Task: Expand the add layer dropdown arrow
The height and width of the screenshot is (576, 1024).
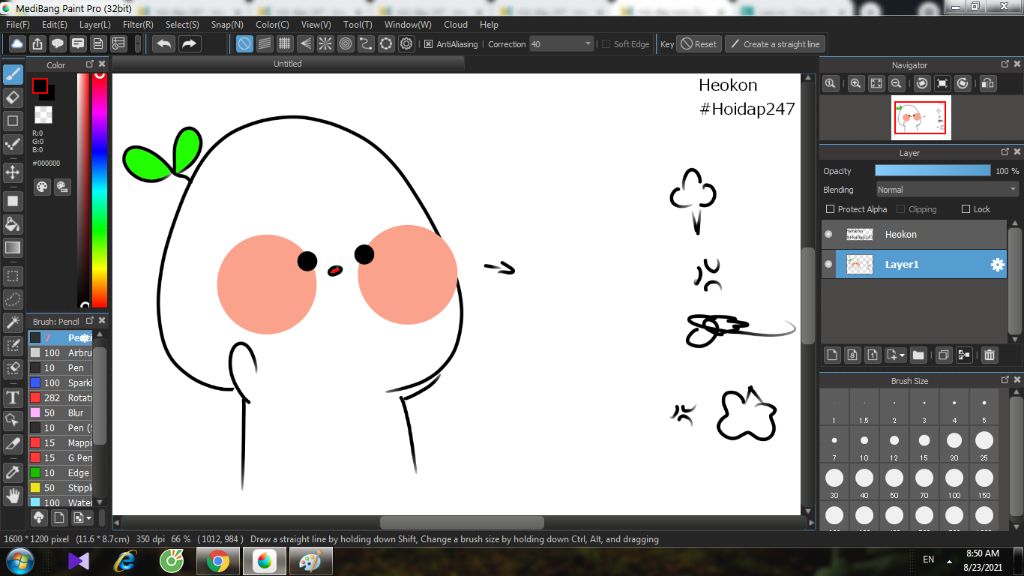Action: [902, 355]
